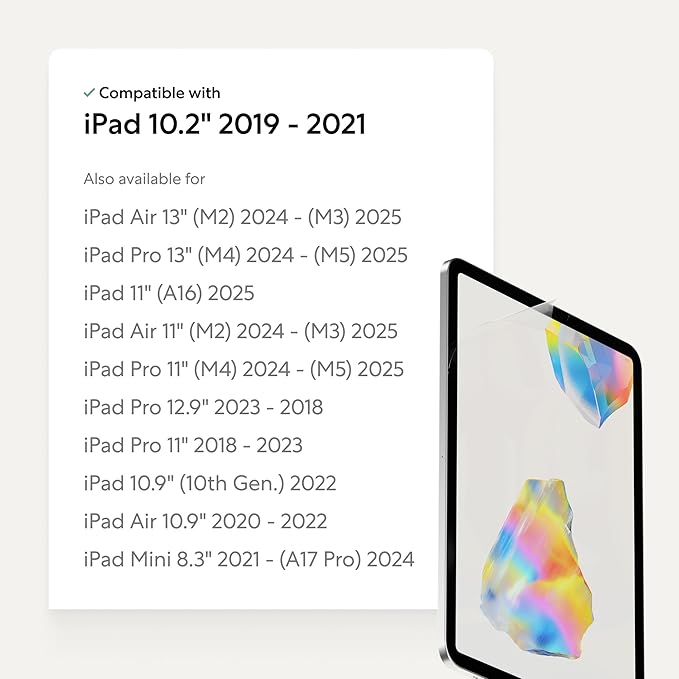Choose iPad Air 11" (M2) 2024 - (M3) 2025

(x=240, y=331)
